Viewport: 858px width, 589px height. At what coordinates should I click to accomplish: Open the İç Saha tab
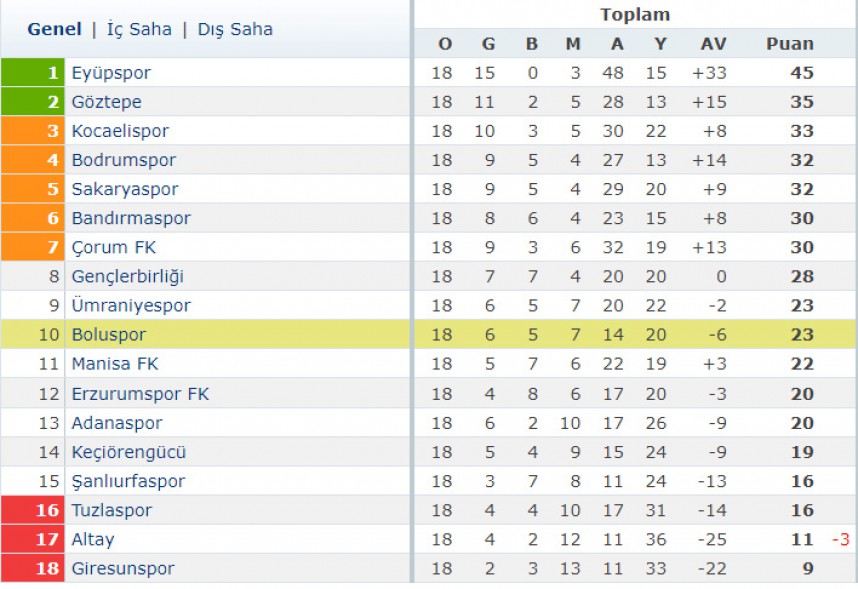[139, 29]
